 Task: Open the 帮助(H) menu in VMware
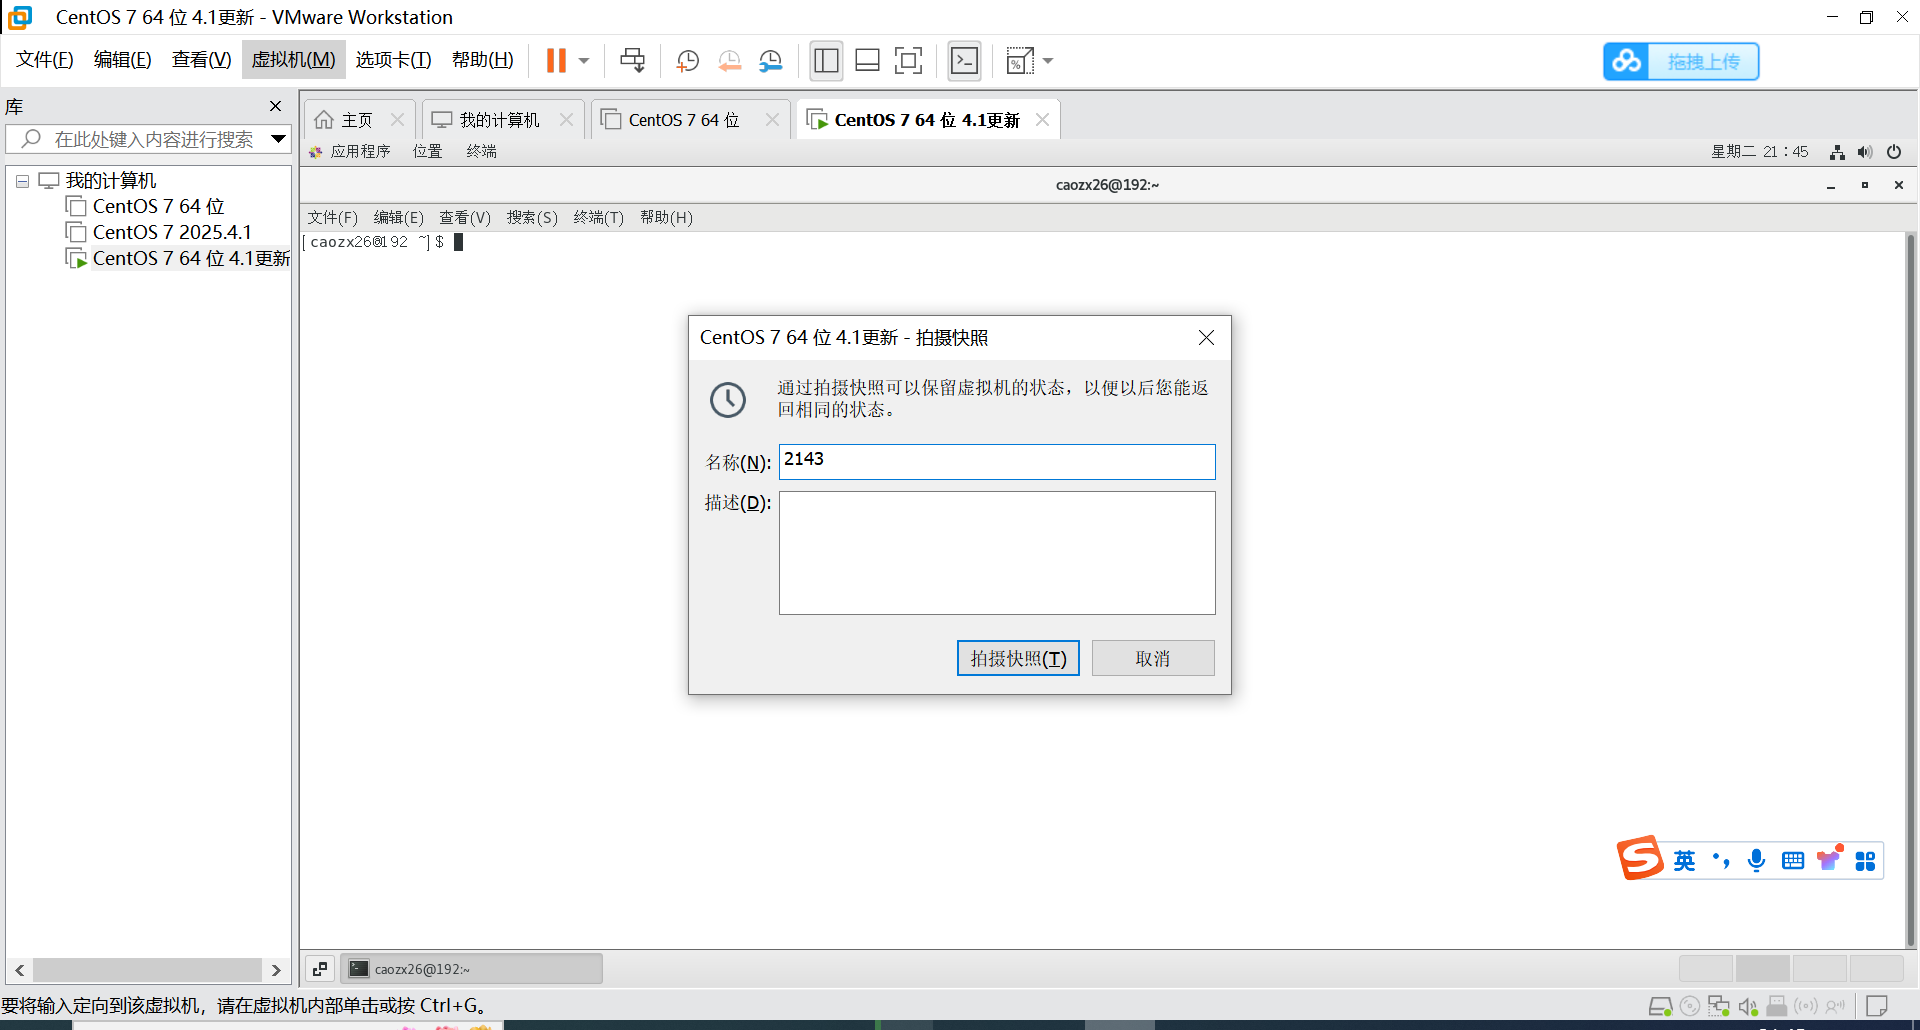click(483, 60)
